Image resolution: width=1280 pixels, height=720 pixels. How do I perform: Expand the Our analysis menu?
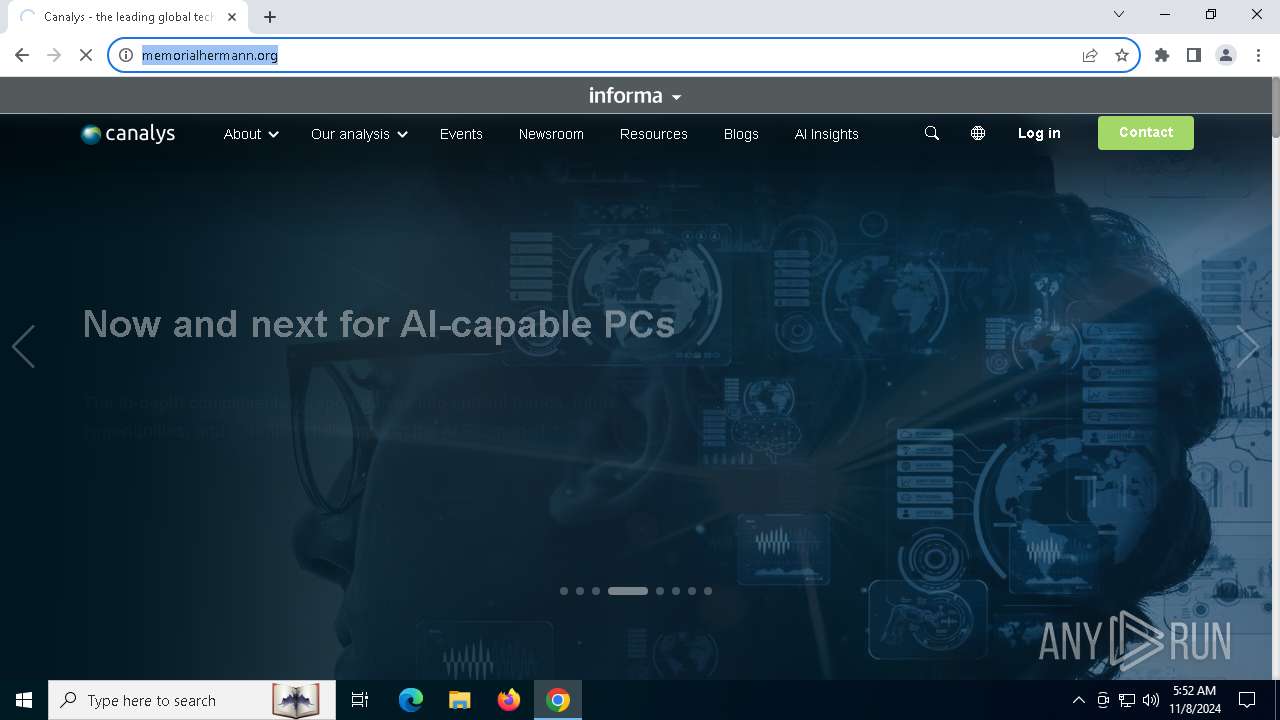pos(359,134)
